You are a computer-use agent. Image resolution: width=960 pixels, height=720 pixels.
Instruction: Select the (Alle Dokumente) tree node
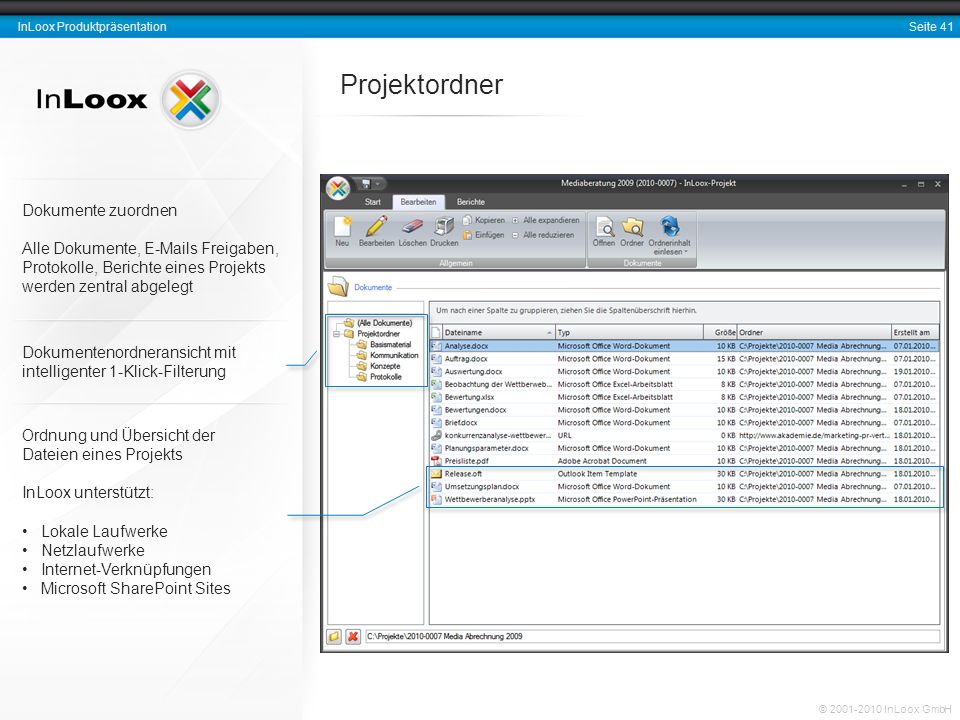384,323
